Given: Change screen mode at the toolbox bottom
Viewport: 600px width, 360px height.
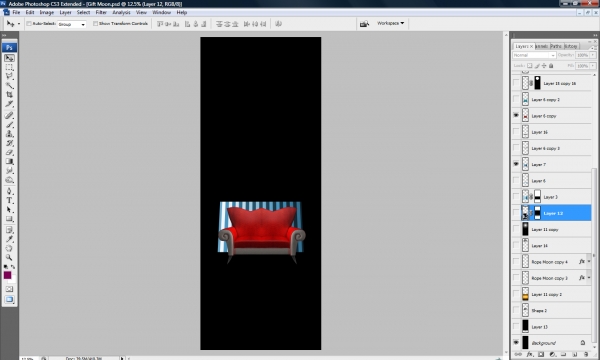Looking at the screenshot, I should [10, 299].
